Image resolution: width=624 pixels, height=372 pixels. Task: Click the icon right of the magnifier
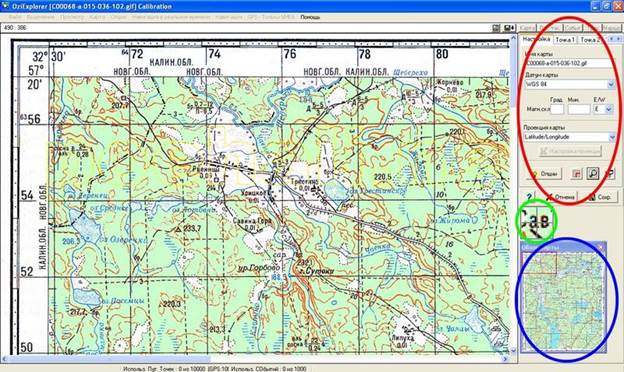609,174
